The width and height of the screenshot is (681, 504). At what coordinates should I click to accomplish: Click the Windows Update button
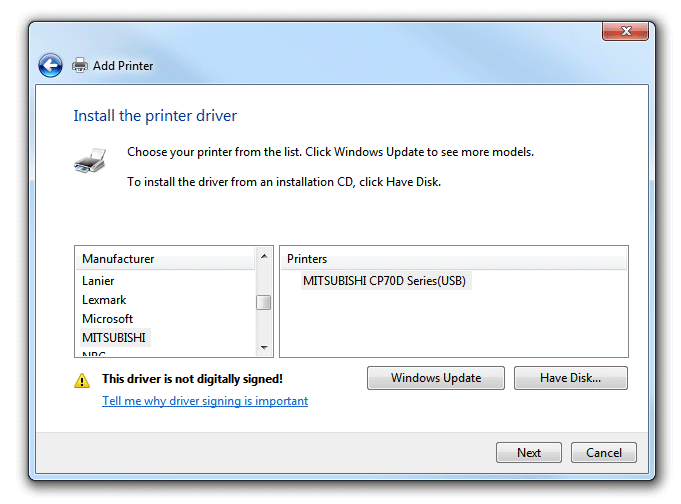(436, 378)
